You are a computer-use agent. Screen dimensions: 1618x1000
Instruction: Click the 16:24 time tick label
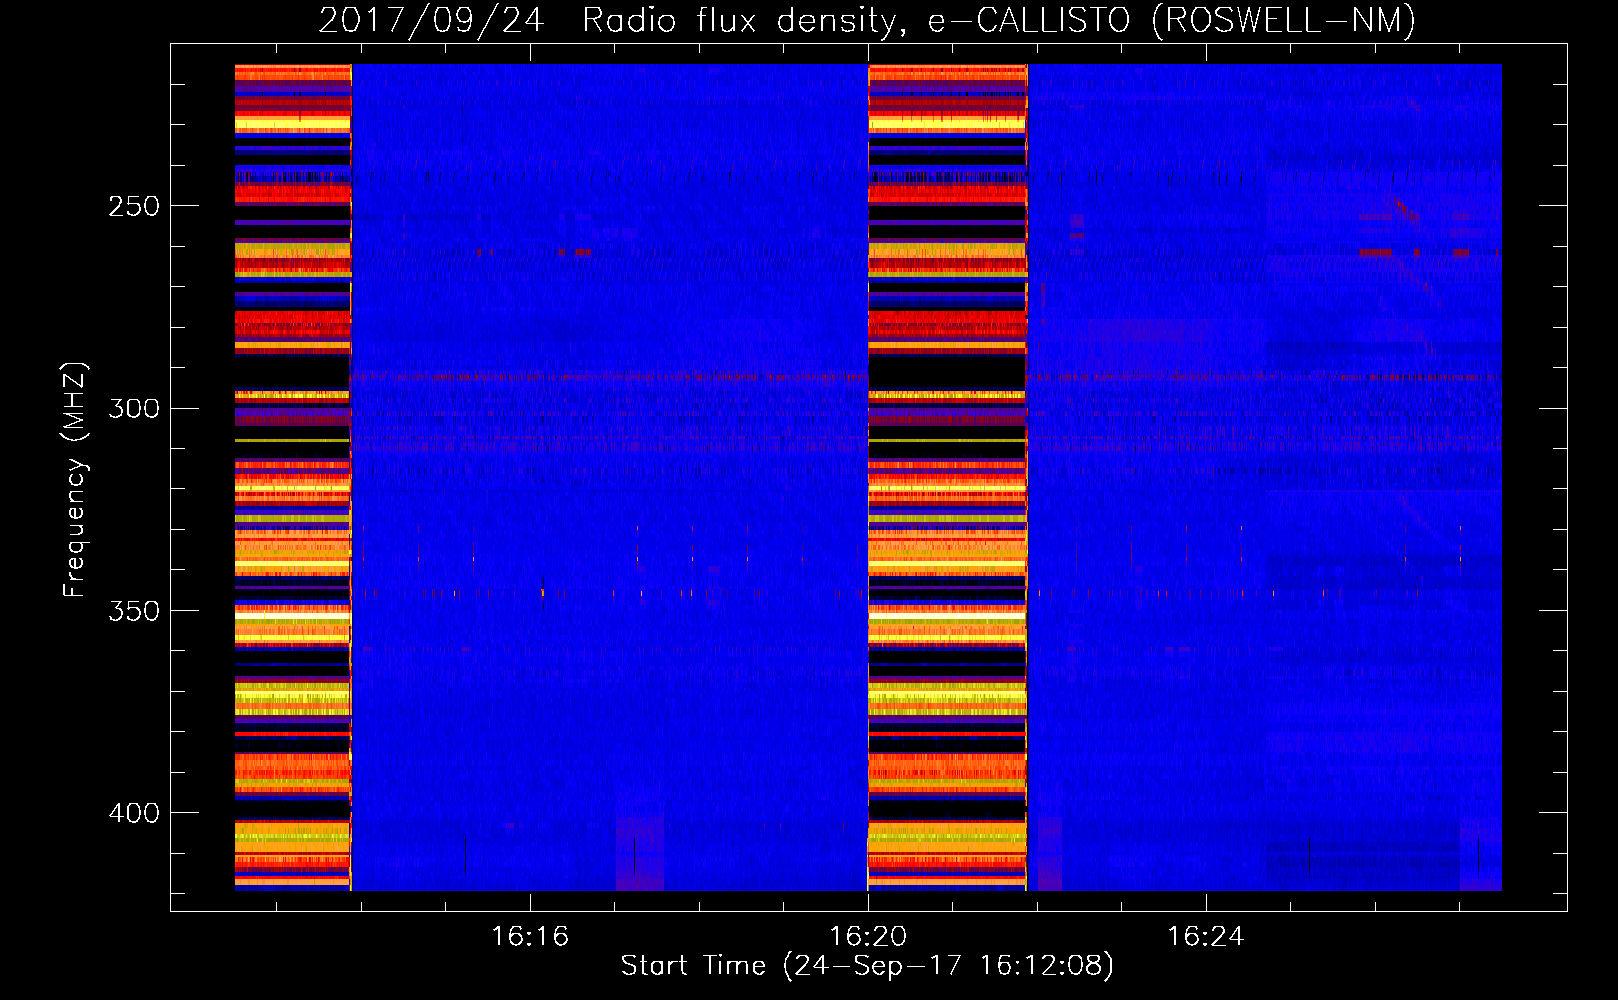(1206, 936)
